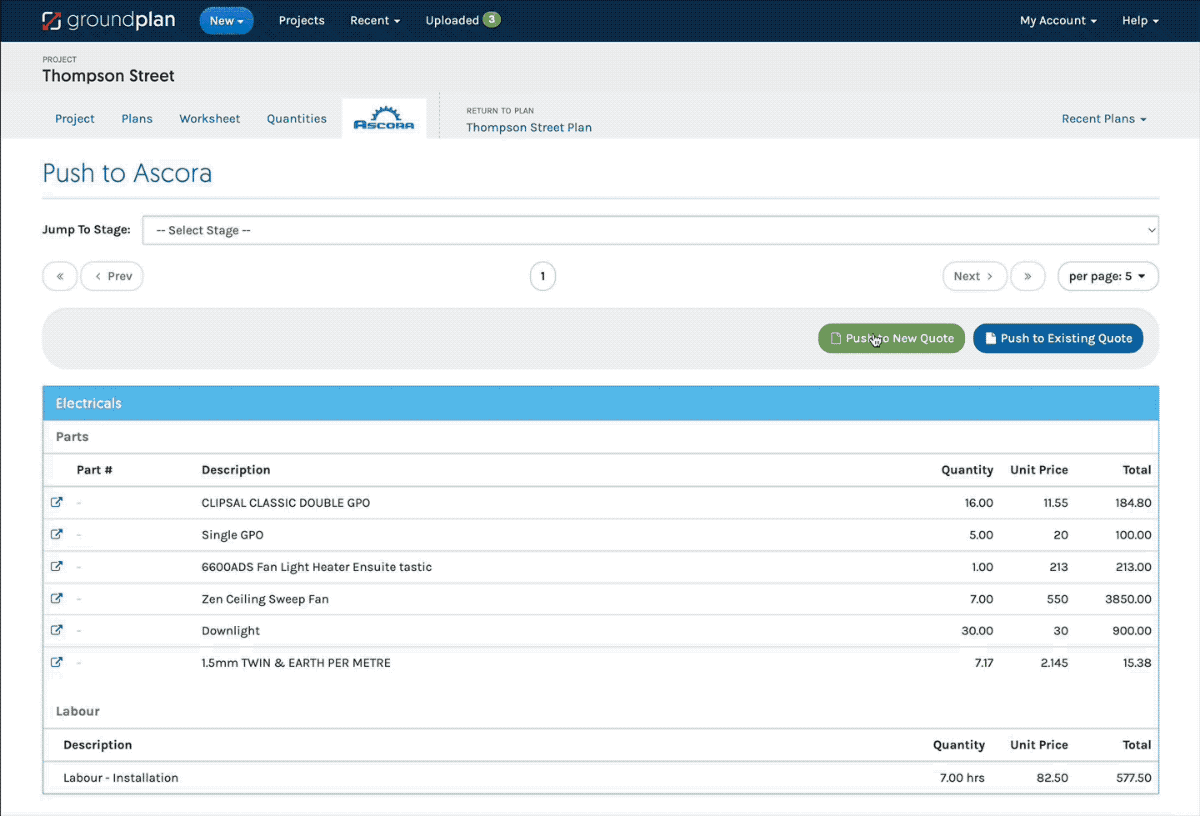Switch to the Worksheet tab
This screenshot has height=816, width=1200.
point(209,118)
